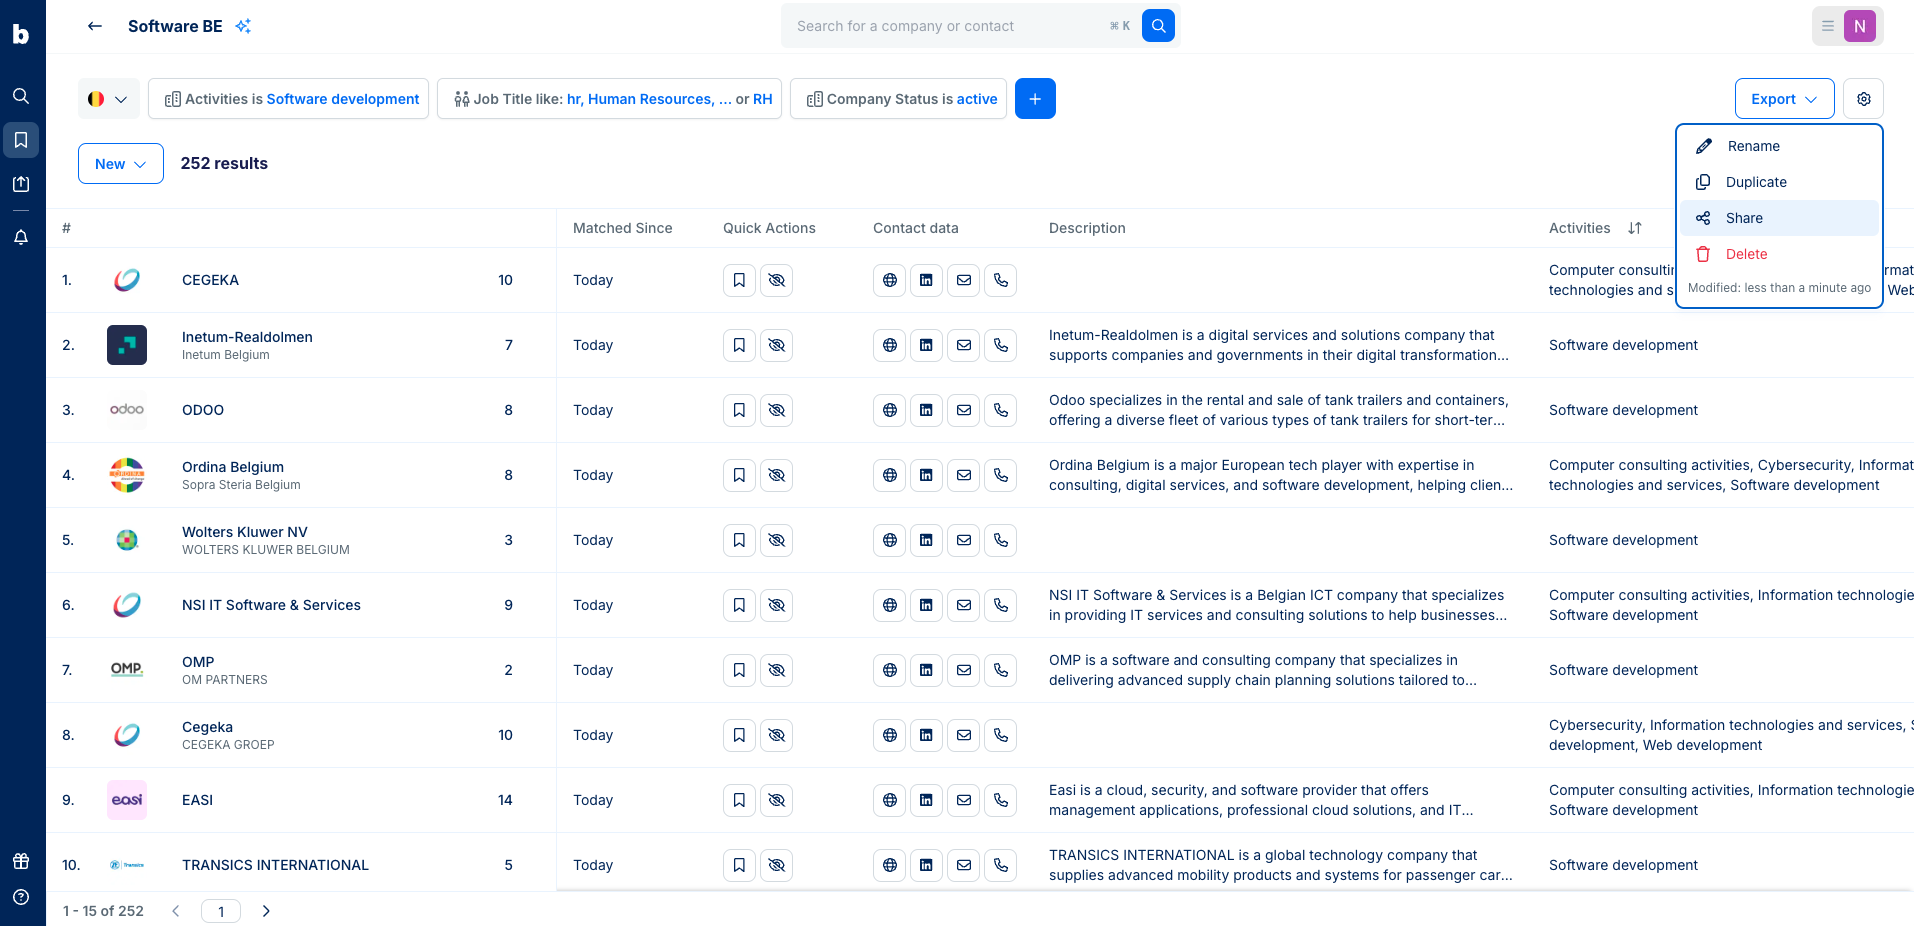Hide Ordina Belgium with eye icon

pos(777,475)
